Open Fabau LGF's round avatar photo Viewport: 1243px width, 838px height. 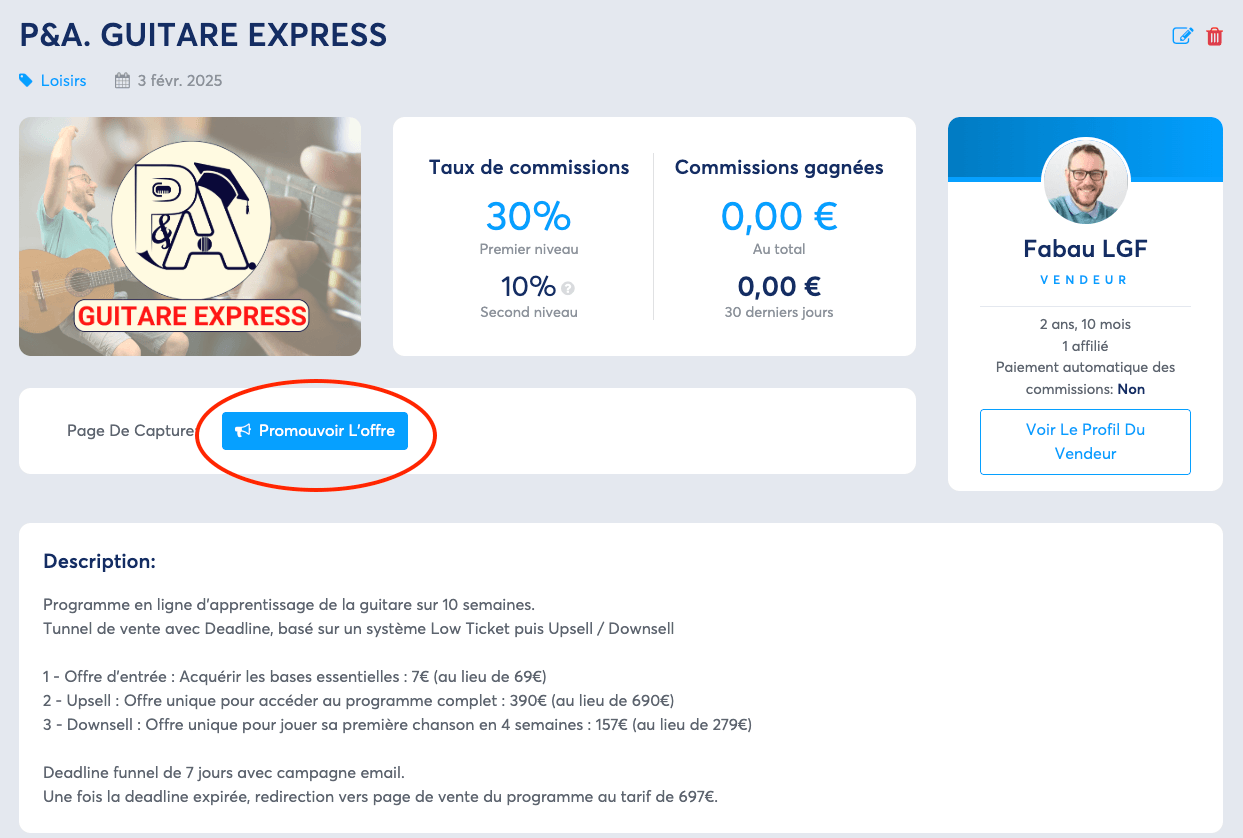click(x=1085, y=181)
